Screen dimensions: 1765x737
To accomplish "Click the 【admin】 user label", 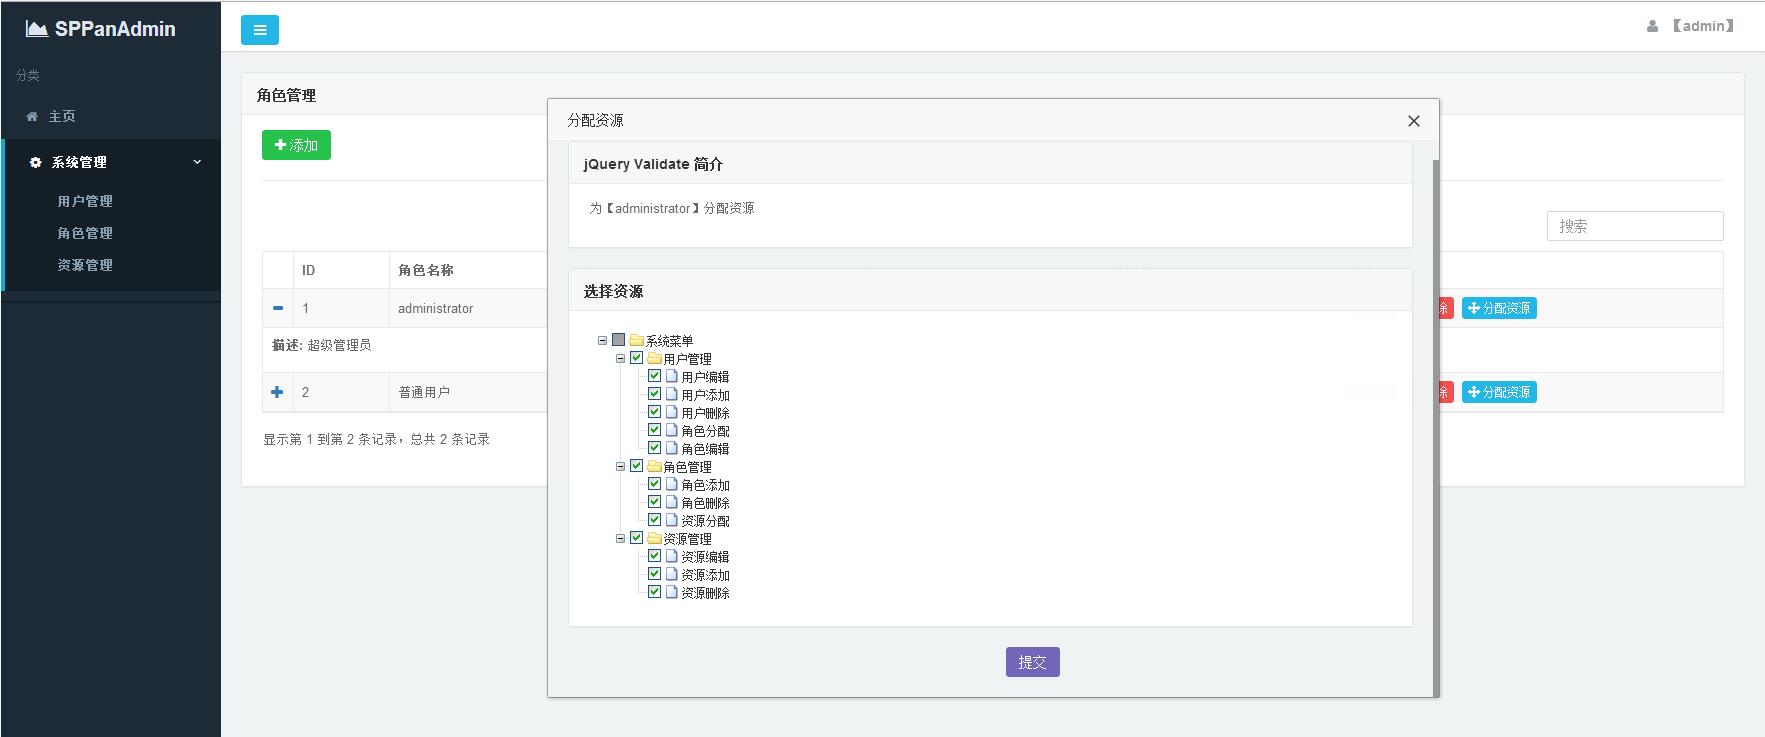I will click(1703, 26).
